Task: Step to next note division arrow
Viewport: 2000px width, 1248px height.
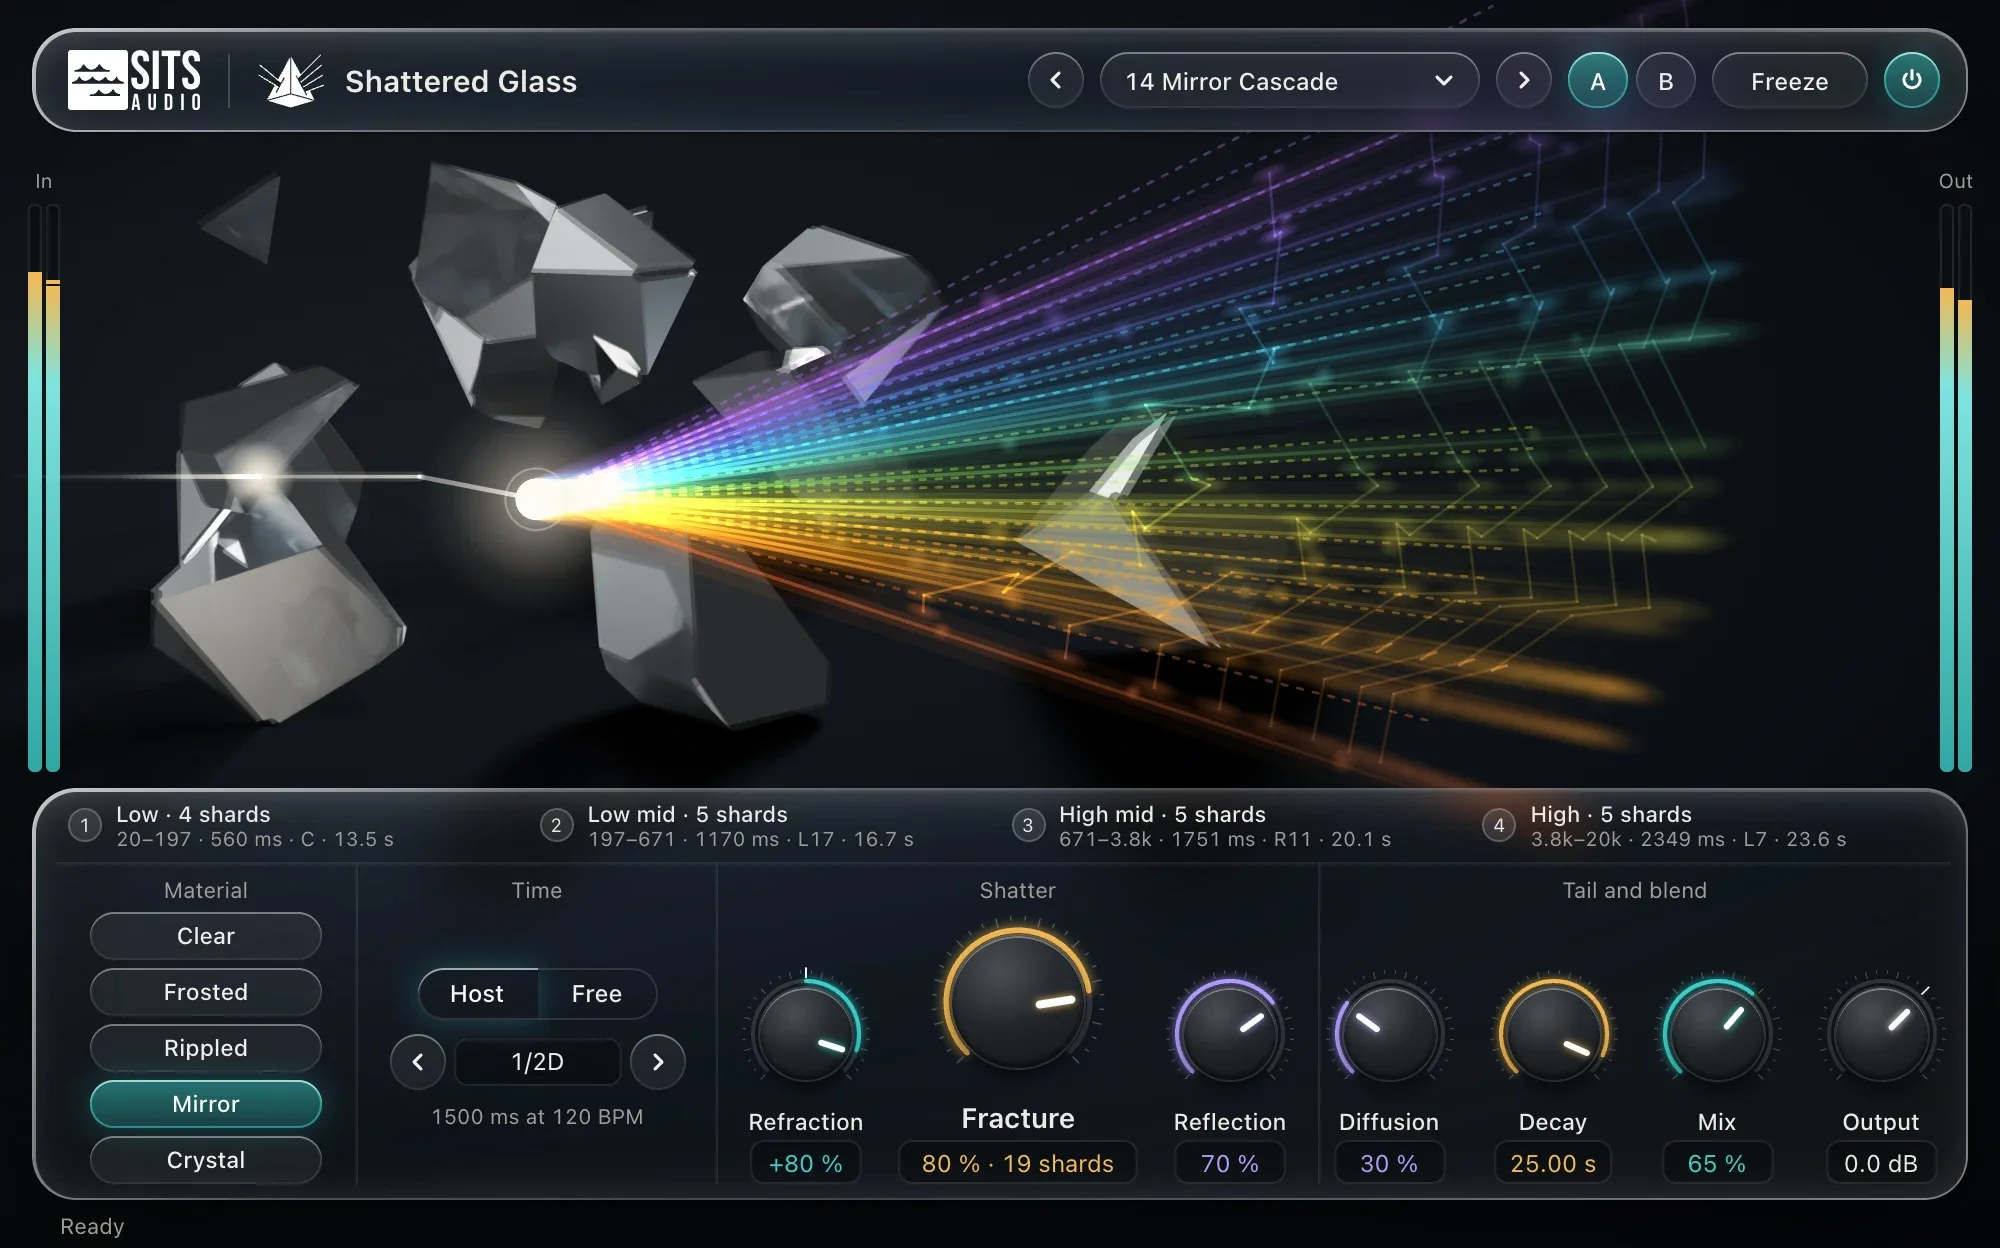Action: (658, 1062)
